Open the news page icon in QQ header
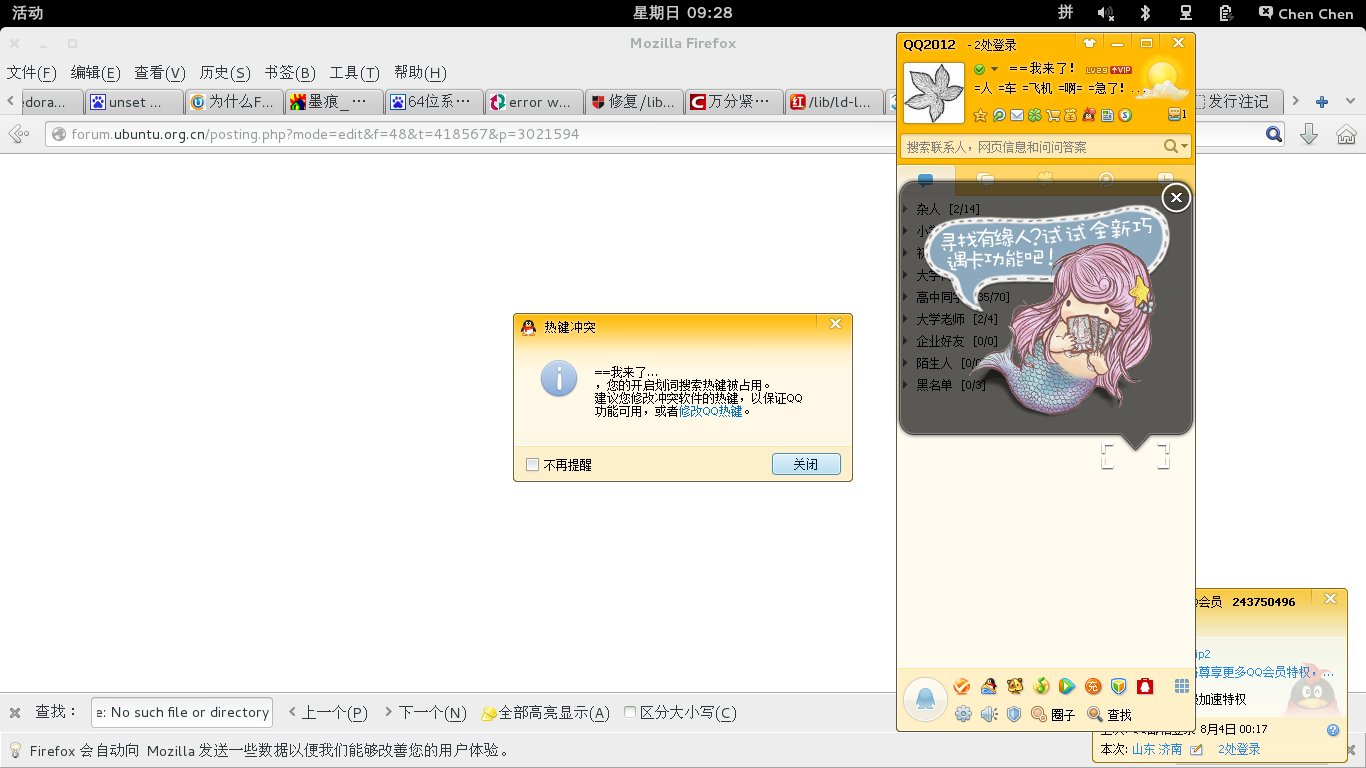Image resolution: width=1366 pixels, height=768 pixels. pyautogui.click(x=1107, y=115)
